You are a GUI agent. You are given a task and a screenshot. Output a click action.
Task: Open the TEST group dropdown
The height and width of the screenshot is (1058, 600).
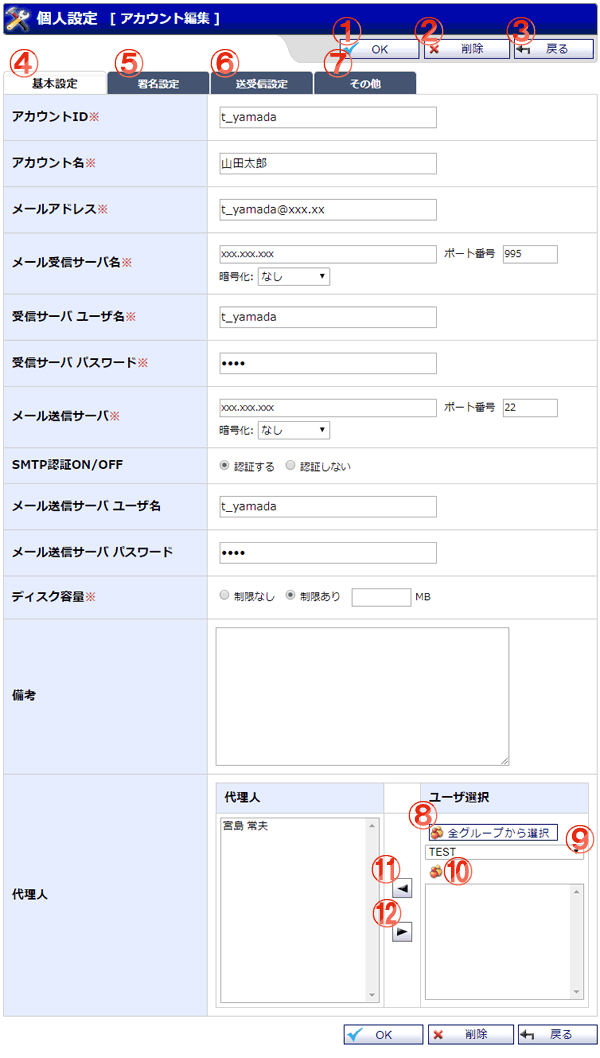pos(504,852)
